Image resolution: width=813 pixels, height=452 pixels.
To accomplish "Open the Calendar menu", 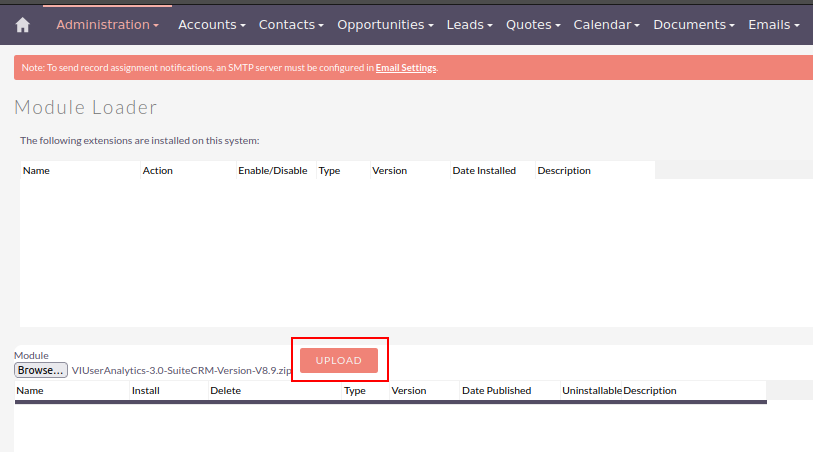I will pyautogui.click(x=607, y=24).
